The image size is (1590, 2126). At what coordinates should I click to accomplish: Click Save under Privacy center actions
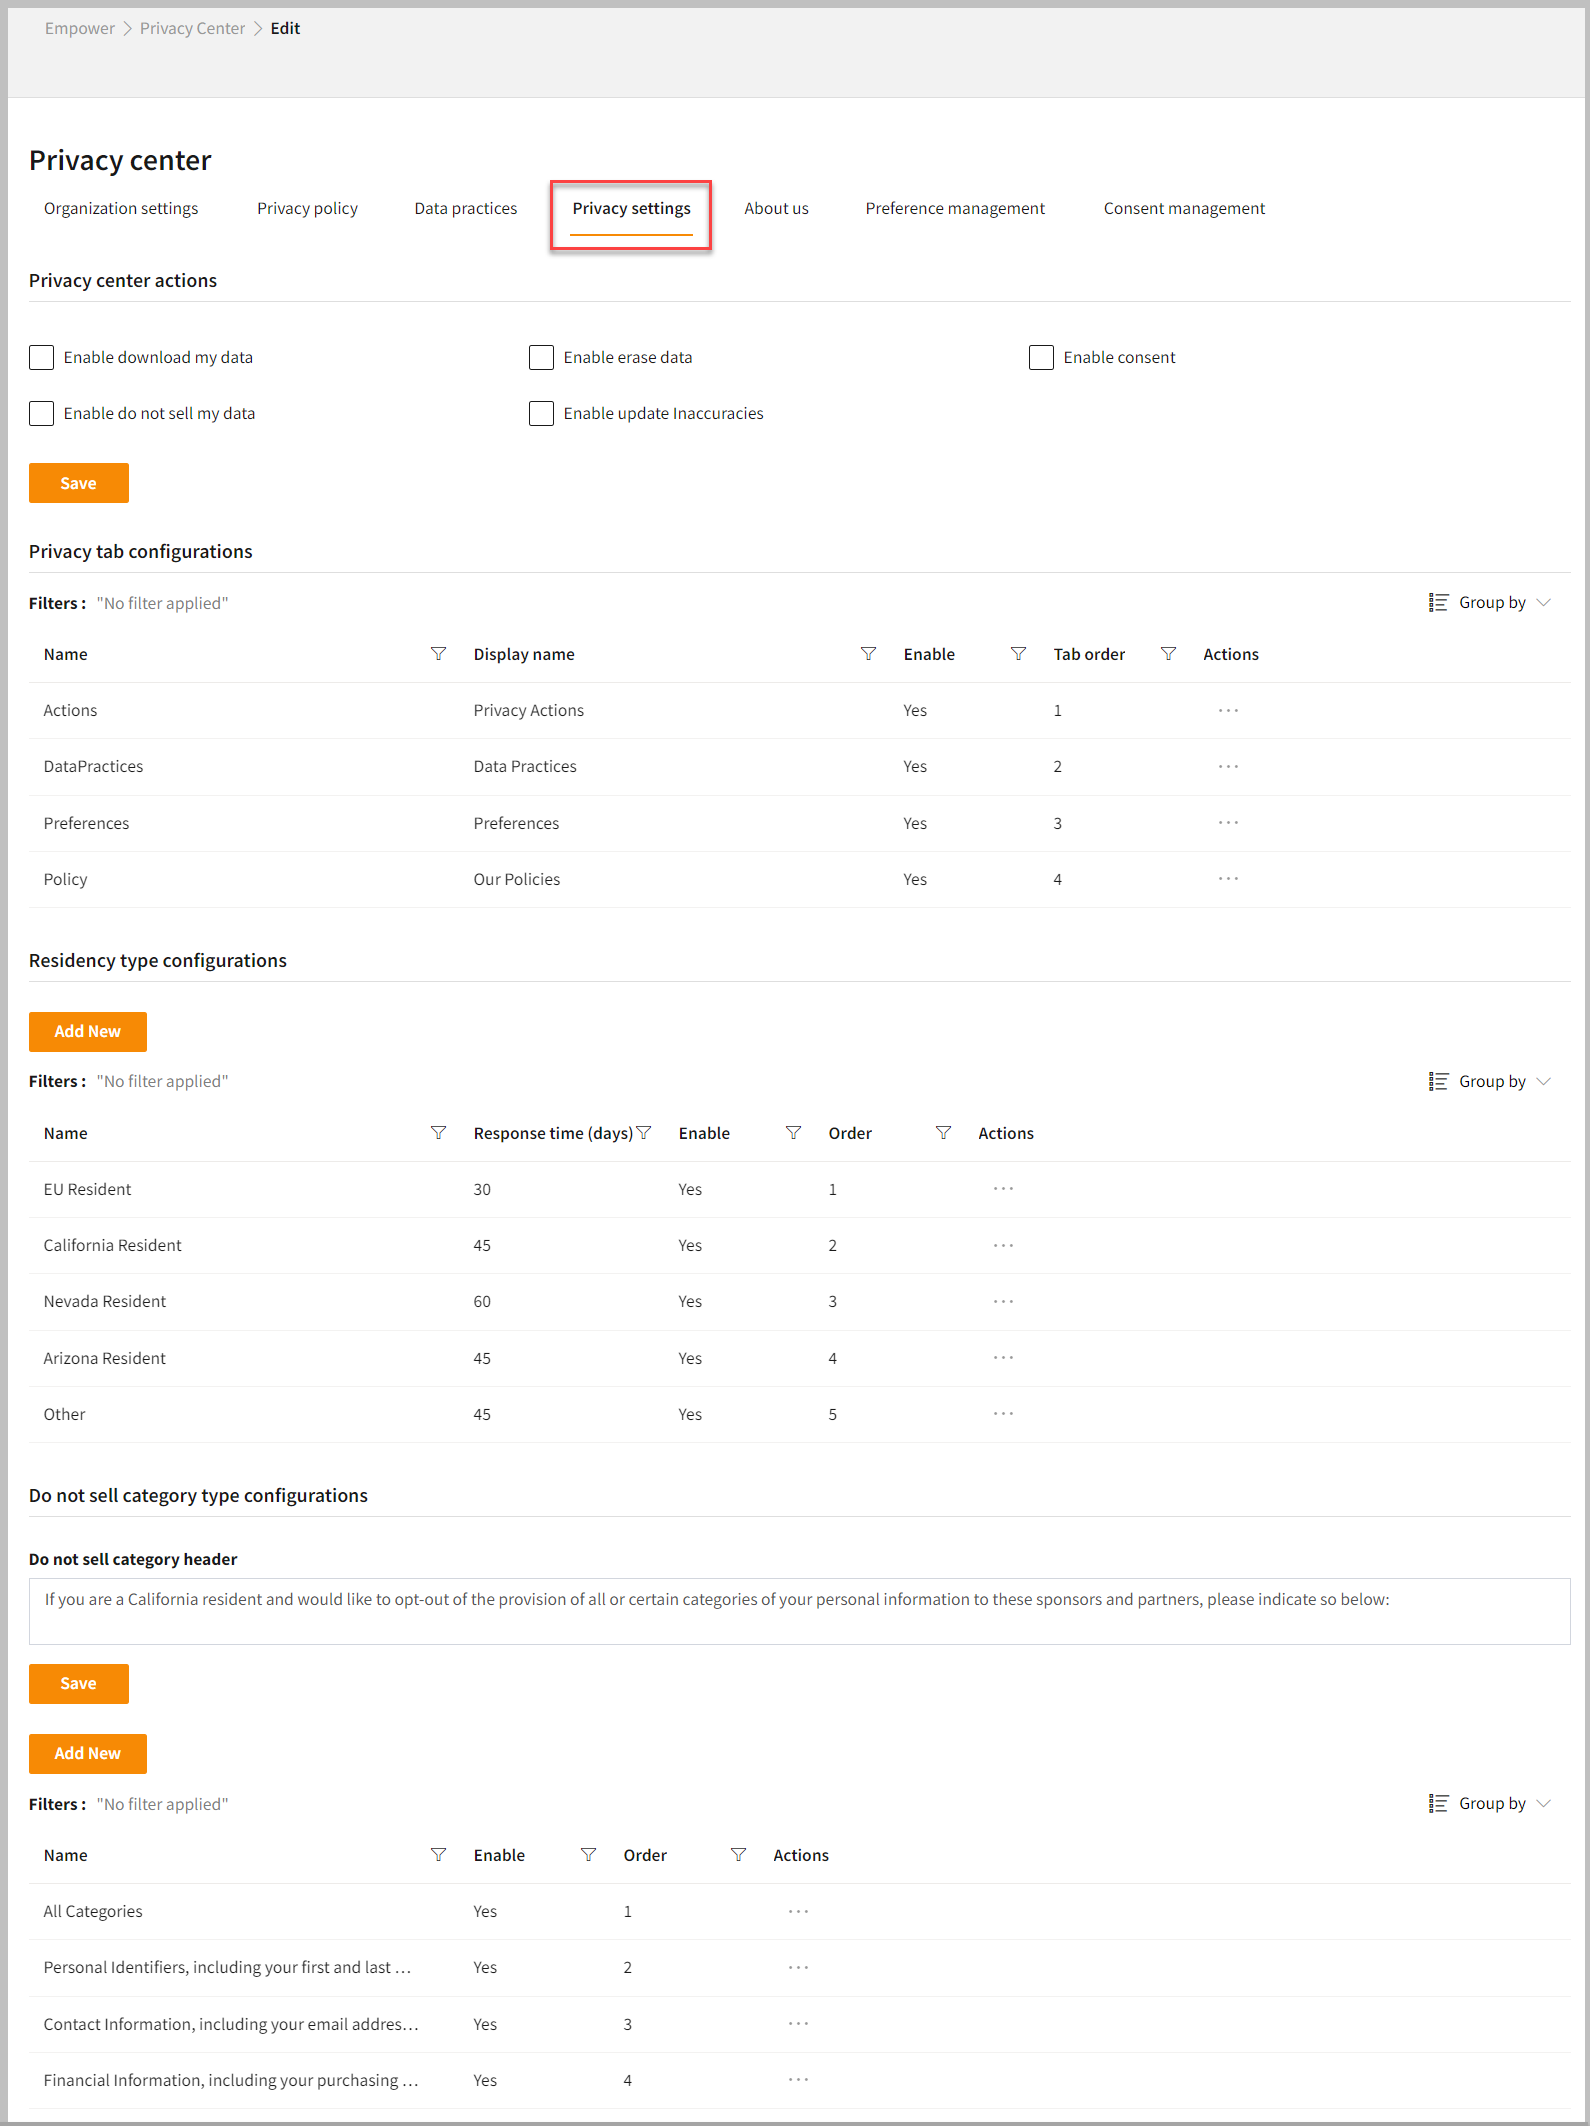pyautogui.click(x=78, y=484)
